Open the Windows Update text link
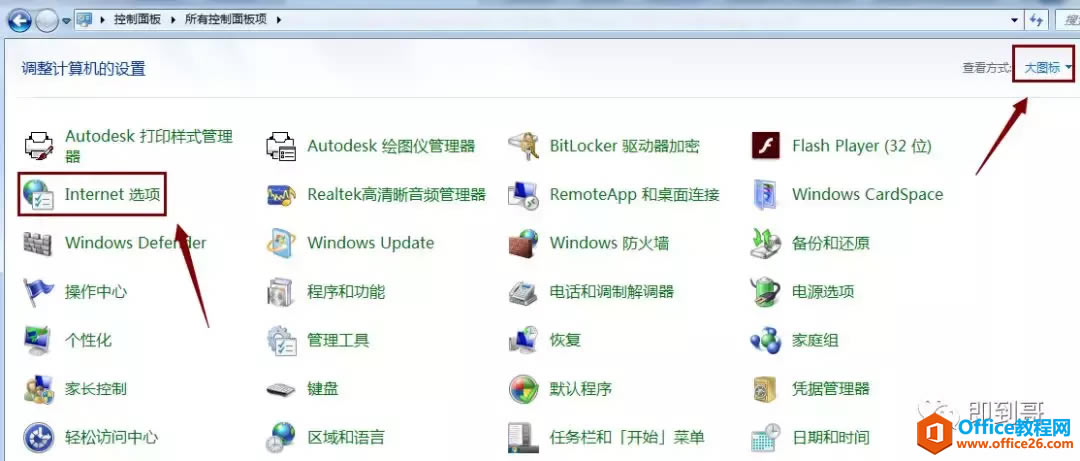The image size is (1080, 461). (371, 243)
